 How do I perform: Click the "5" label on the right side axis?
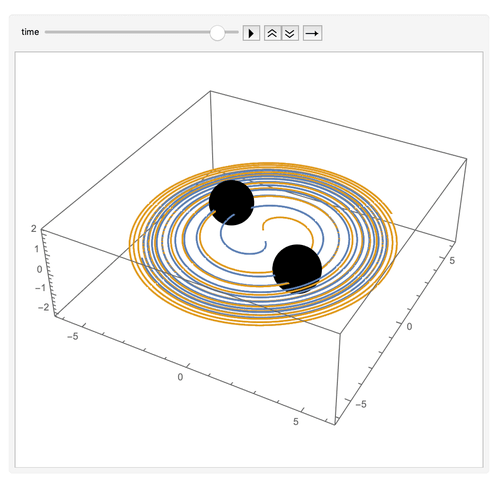(452, 261)
